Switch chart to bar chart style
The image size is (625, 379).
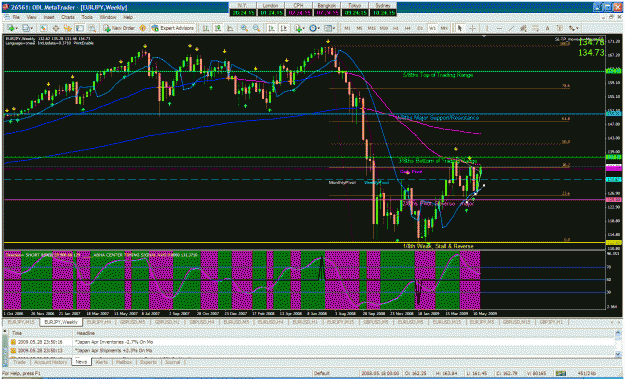tap(206, 28)
